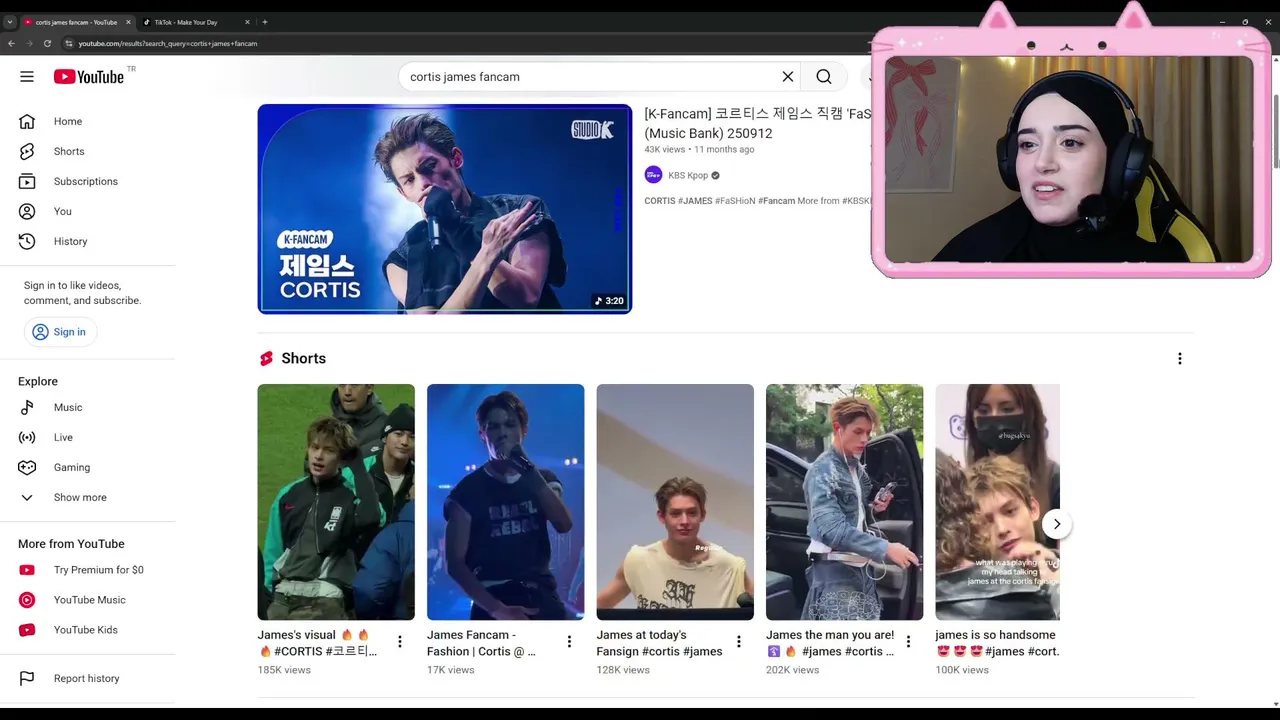
Task: Open a new browser tab
Action: pos(265,22)
